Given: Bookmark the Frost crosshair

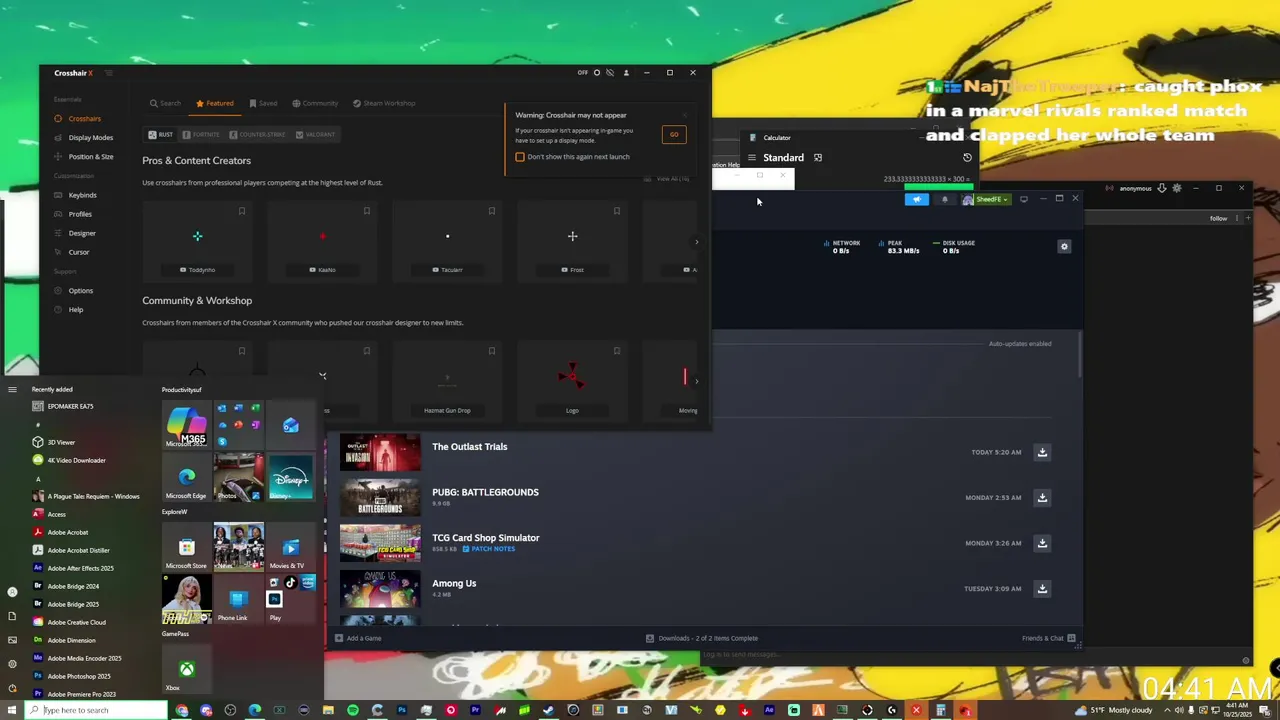Looking at the screenshot, I should [616, 211].
